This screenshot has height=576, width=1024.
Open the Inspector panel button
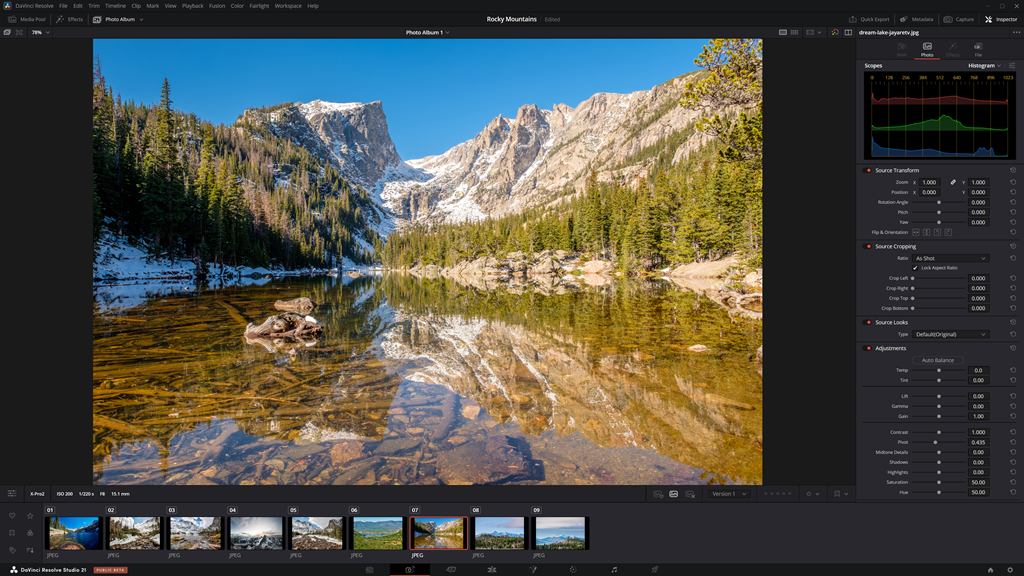coord(1001,19)
